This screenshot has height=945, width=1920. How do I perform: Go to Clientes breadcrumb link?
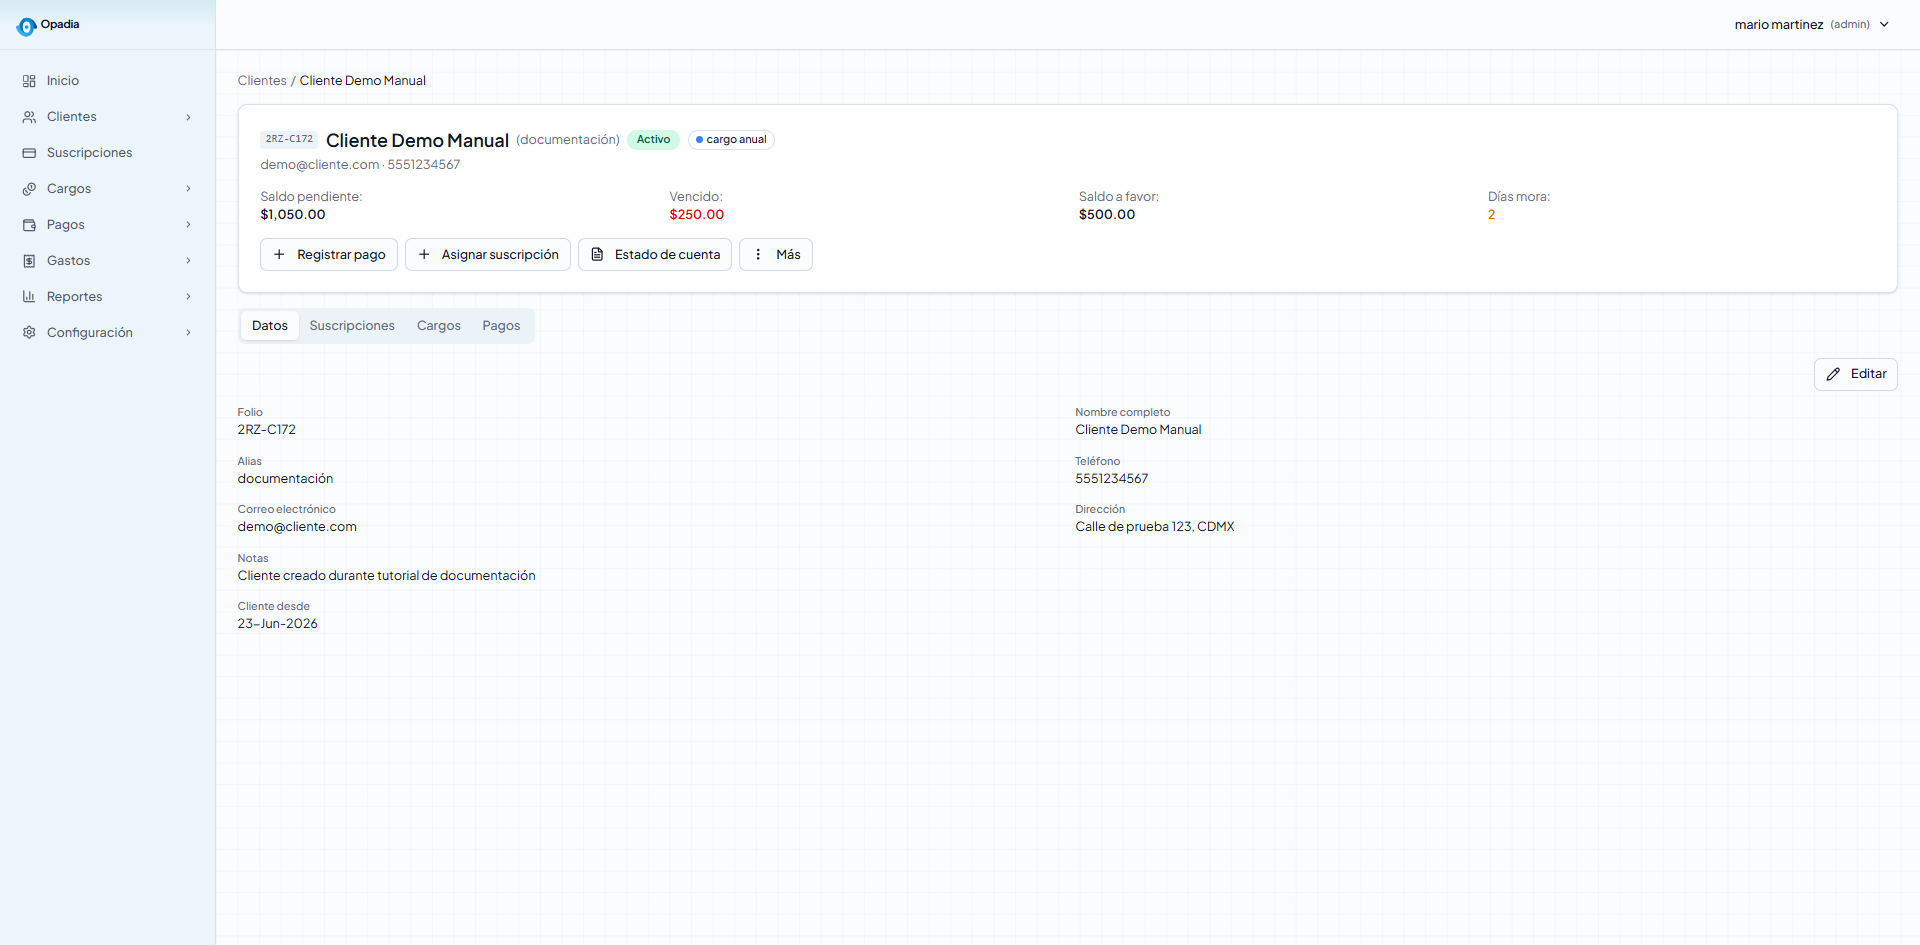pos(262,81)
